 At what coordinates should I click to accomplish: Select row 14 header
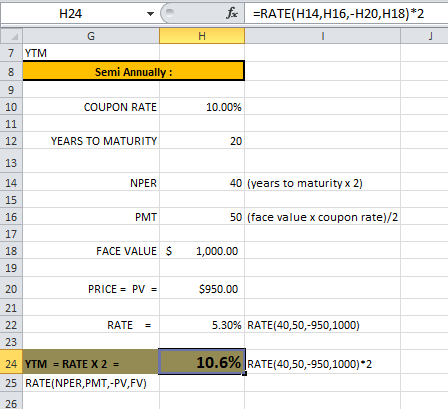[x=11, y=183]
